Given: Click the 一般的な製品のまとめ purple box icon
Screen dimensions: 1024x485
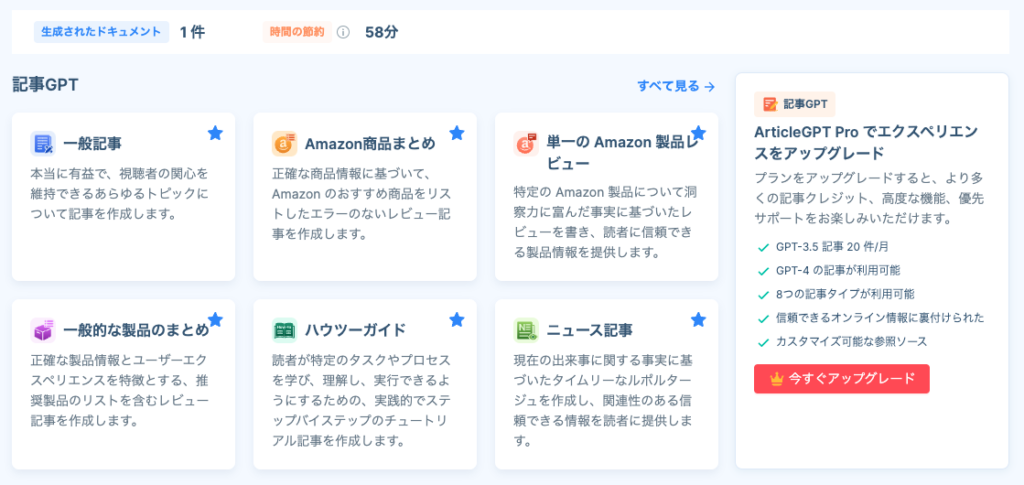Looking at the screenshot, I should pos(43,330).
